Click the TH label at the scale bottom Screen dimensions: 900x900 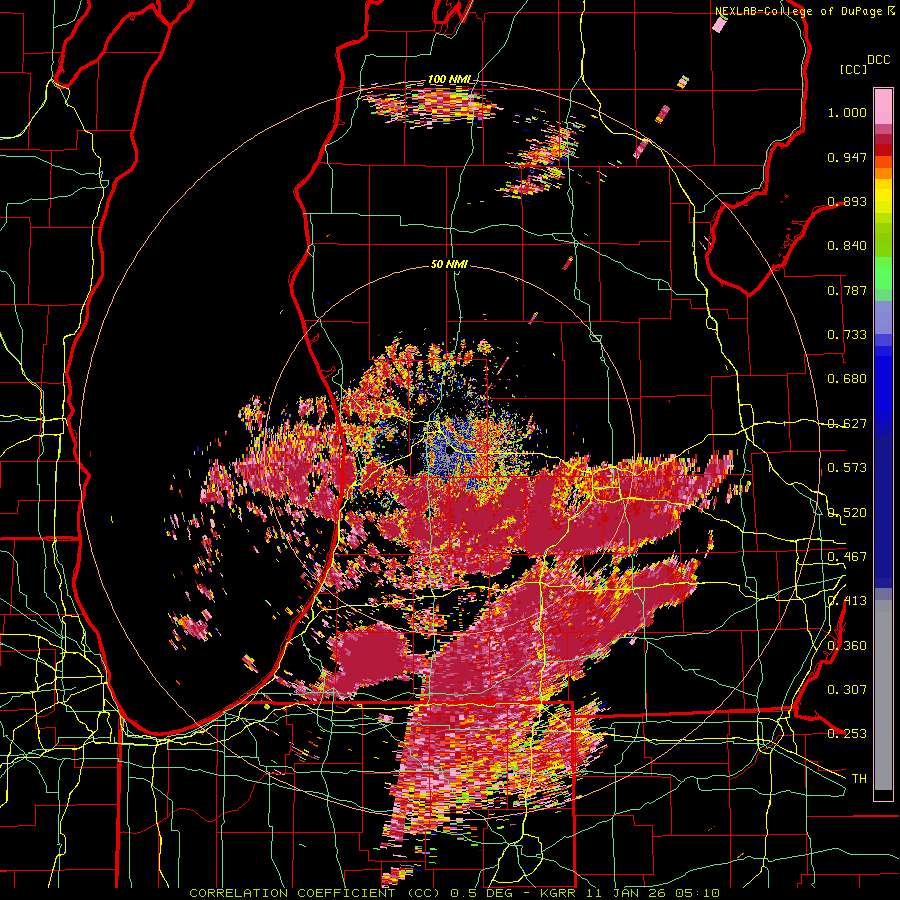click(x=859, y=778)
